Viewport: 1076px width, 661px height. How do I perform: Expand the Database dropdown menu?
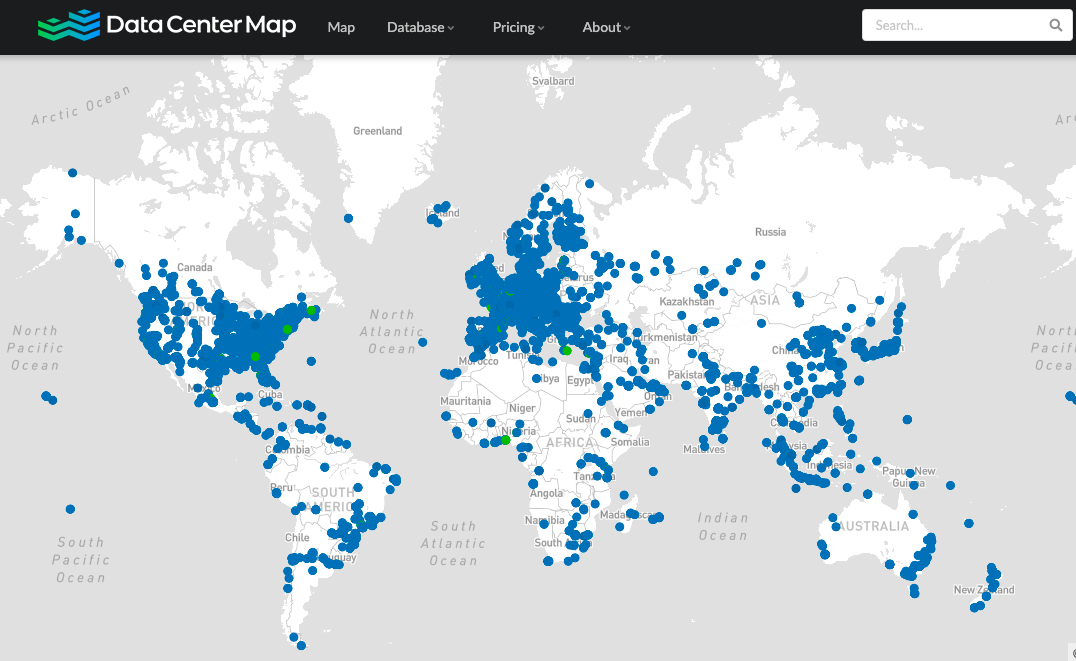pyautogui.click(x=420, y=27)
